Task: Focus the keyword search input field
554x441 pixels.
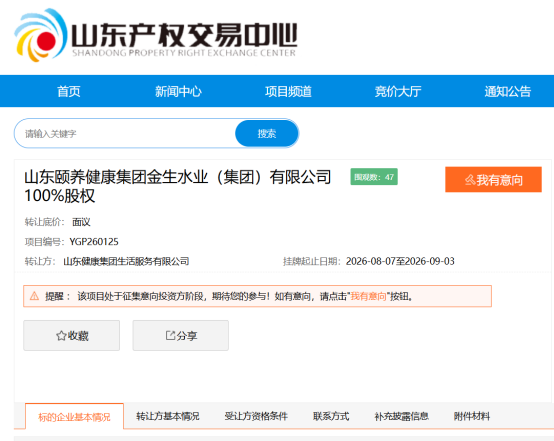Action: (x=125, y=134)
